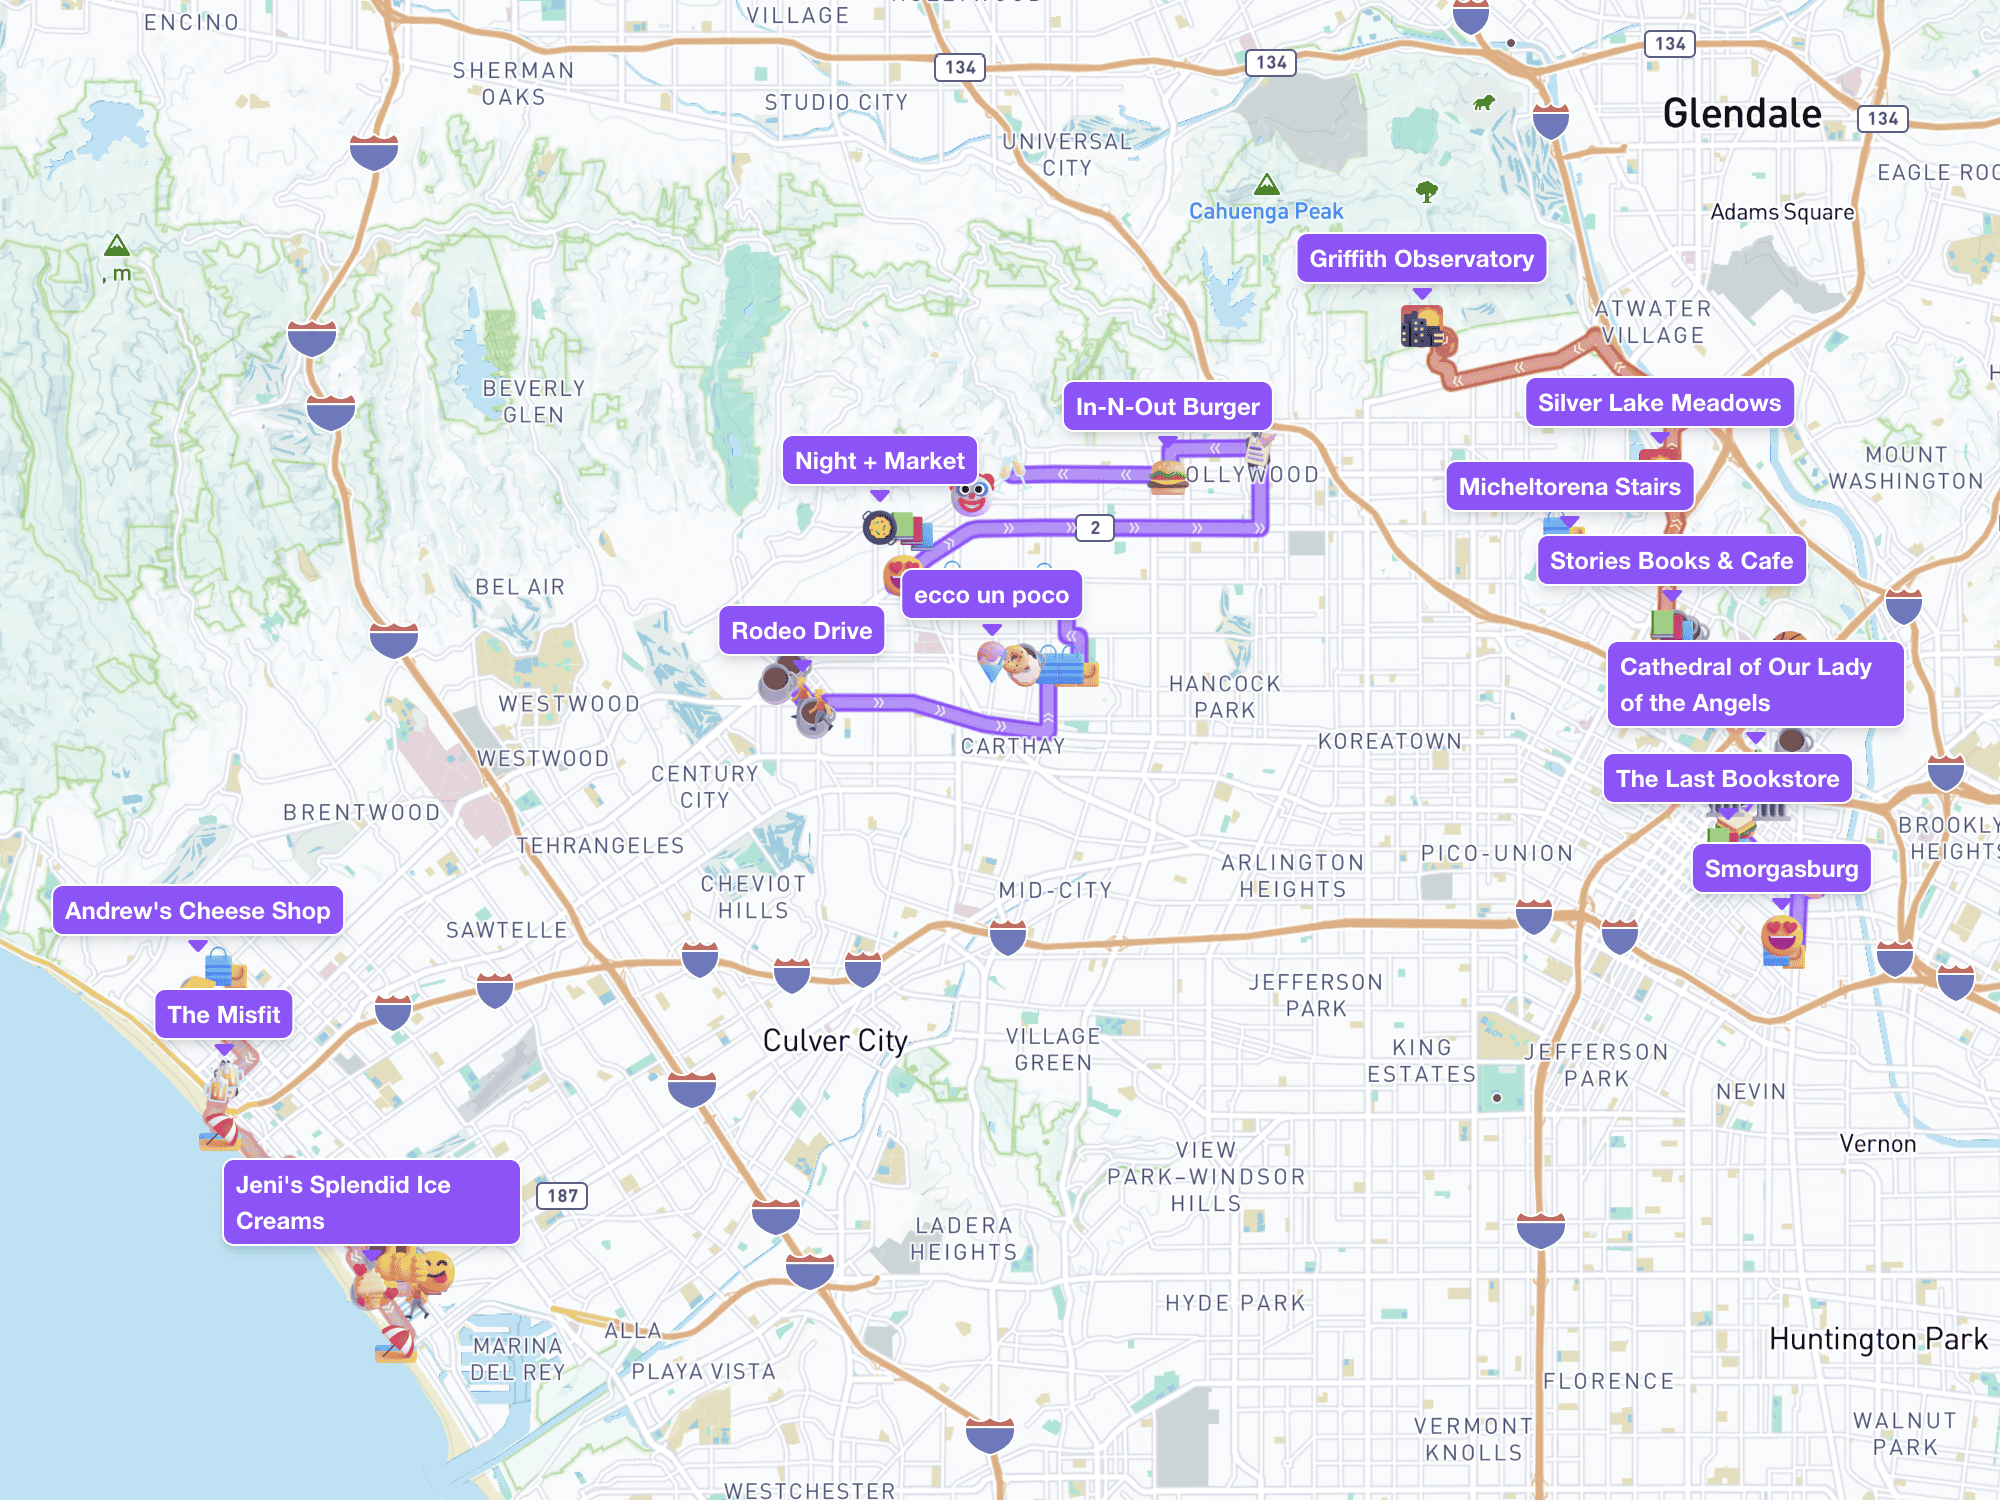Expand the Andrew's Cheese Shop label
Screen dimensions: 2000x1500
pos(197,909)
